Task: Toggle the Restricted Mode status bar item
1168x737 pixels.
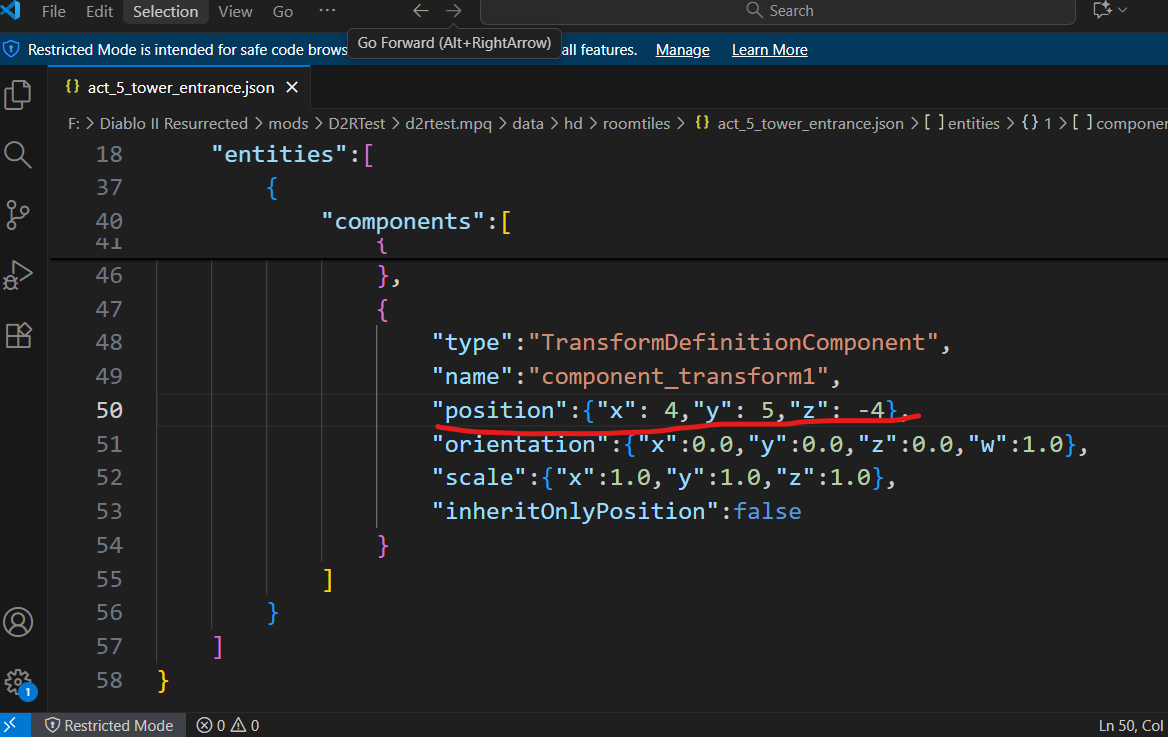Action: (109, 725)
